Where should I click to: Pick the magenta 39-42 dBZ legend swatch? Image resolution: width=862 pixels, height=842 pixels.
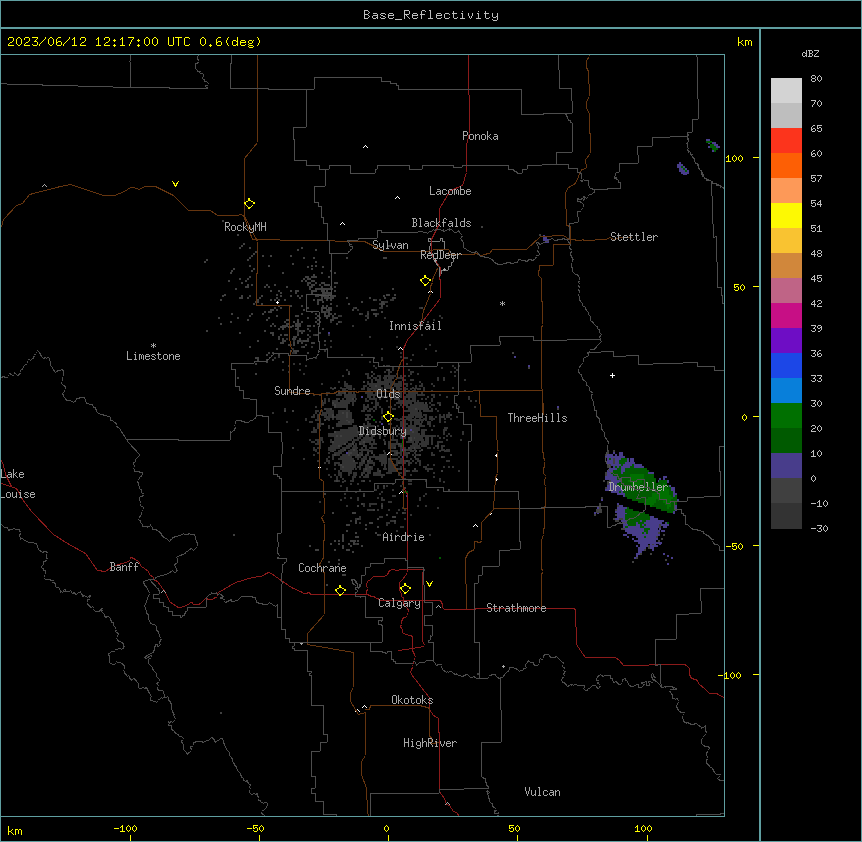pyautogui.click(x=786, y=315)
